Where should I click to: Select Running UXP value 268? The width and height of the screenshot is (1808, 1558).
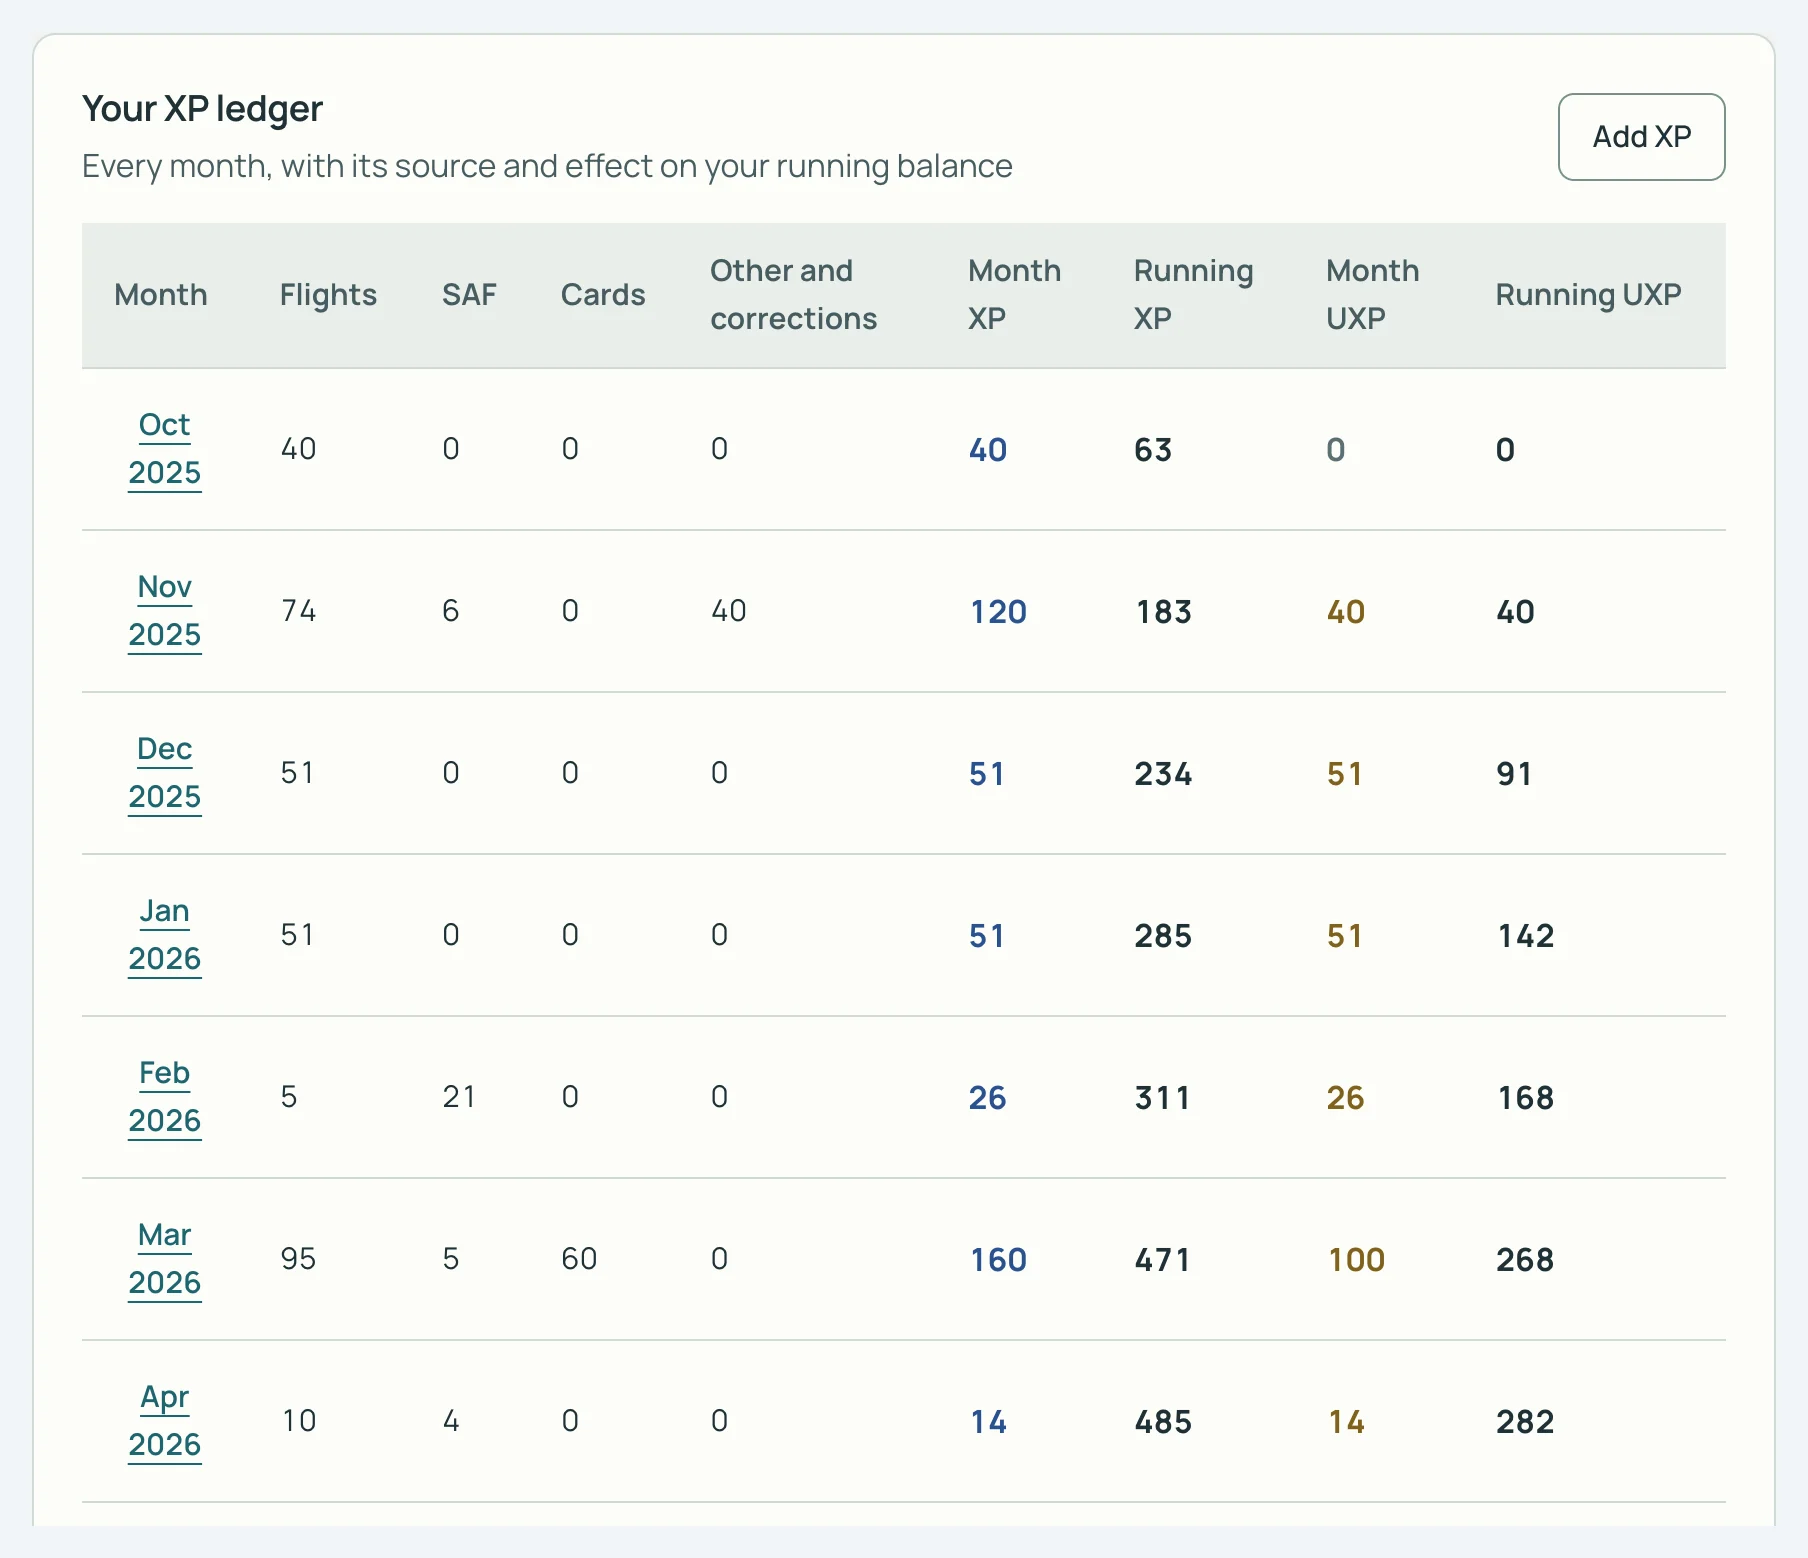(x=1525, y=1260)
